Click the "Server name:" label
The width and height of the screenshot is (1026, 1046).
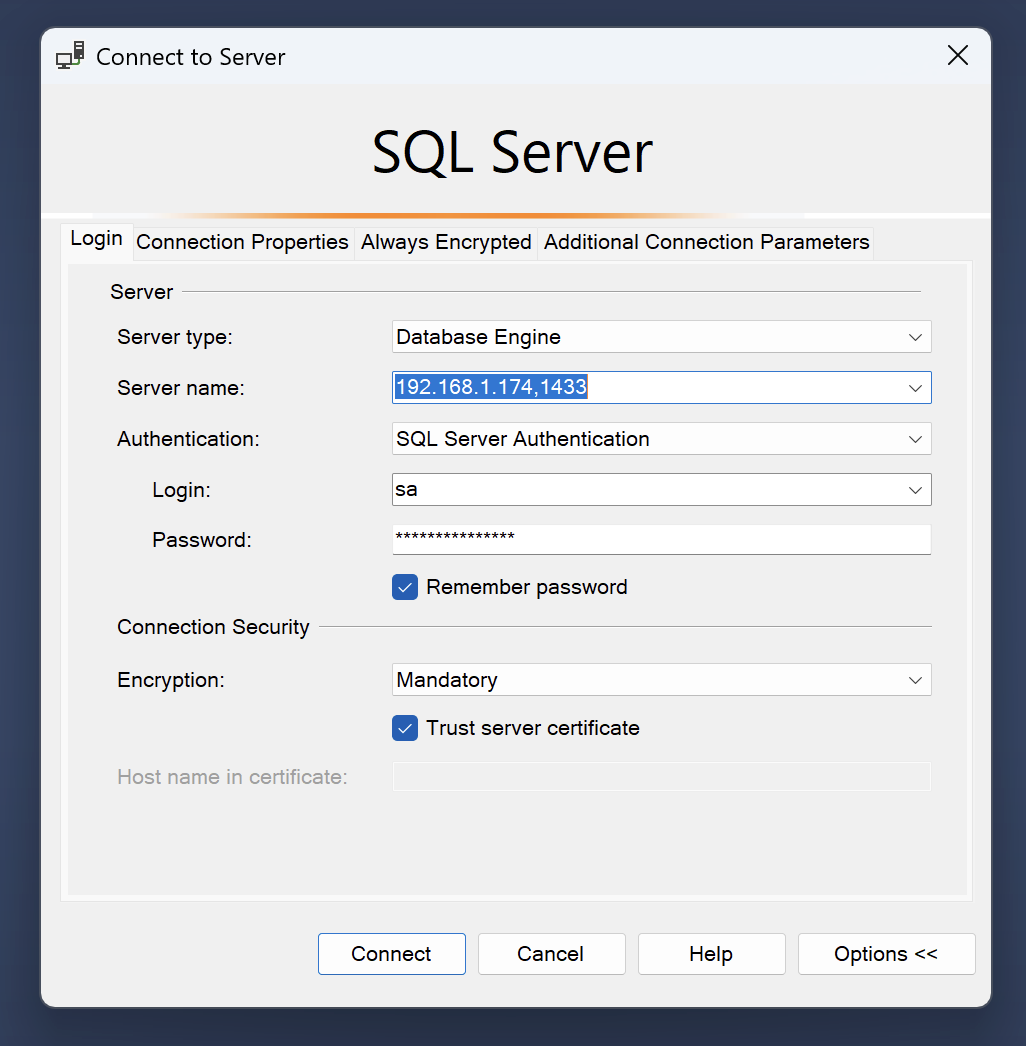tap(181, 388)
